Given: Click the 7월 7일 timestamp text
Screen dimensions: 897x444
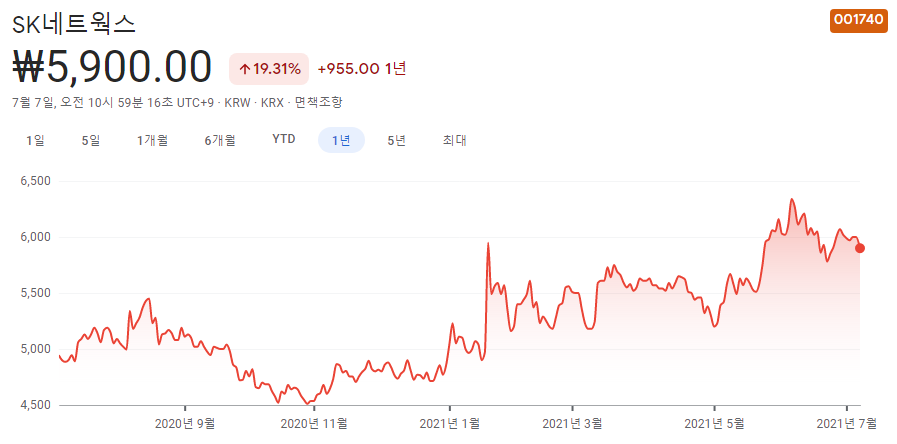Looking at the screenshot, I should tap(113, 103).
